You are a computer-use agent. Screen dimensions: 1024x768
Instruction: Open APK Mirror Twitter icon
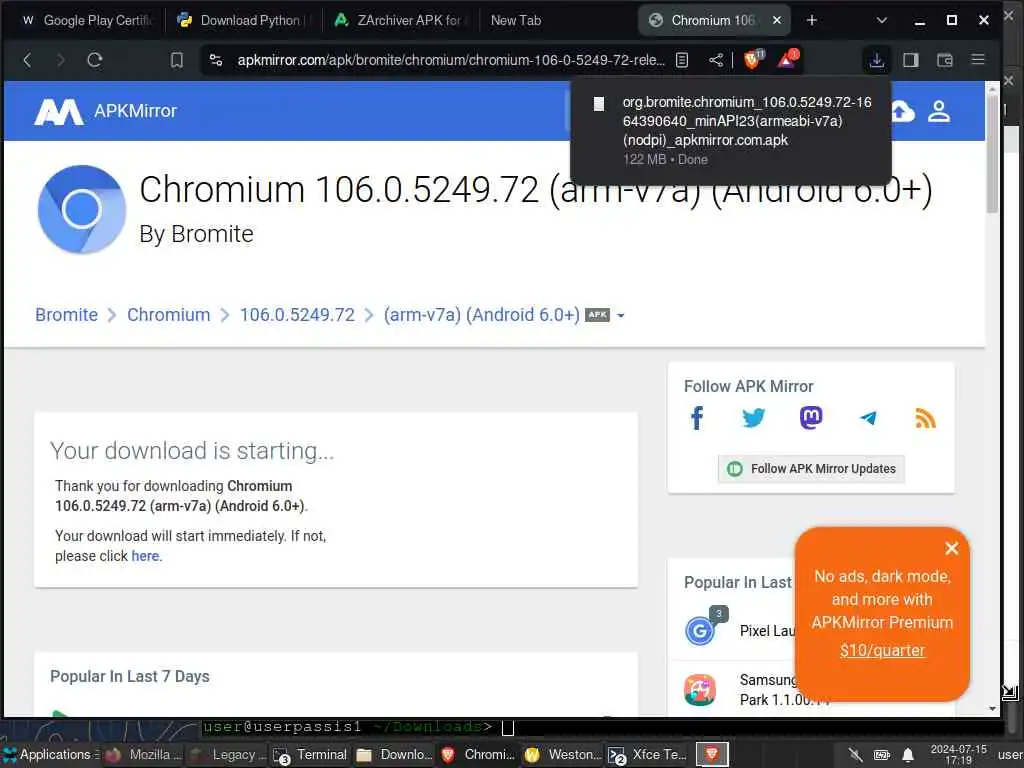coord(754,418)
